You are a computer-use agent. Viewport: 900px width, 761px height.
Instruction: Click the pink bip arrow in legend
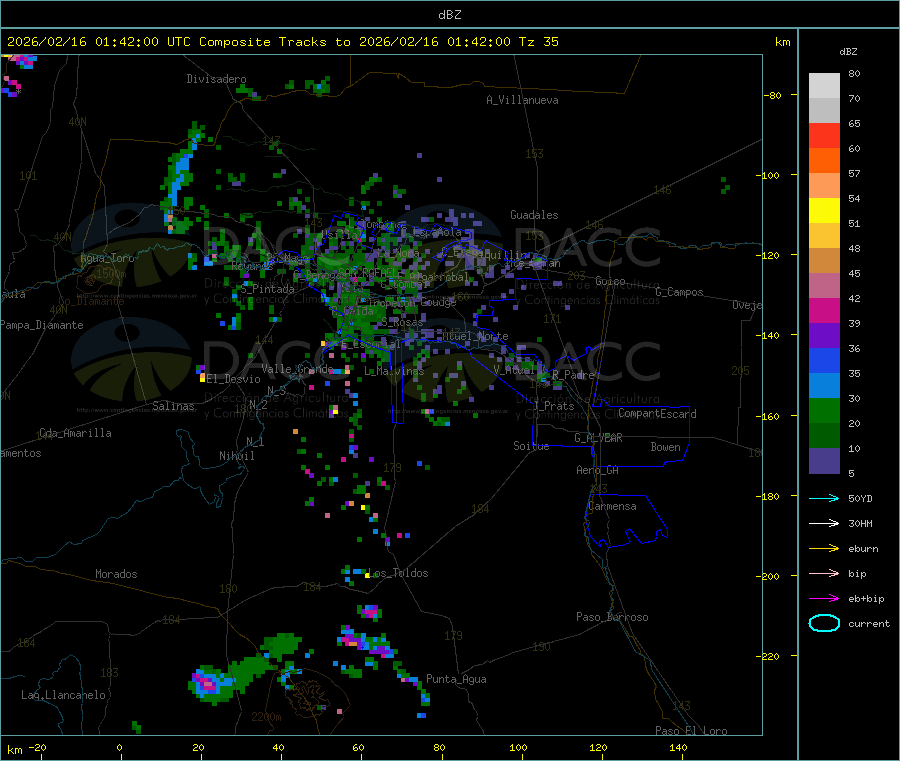824,573
